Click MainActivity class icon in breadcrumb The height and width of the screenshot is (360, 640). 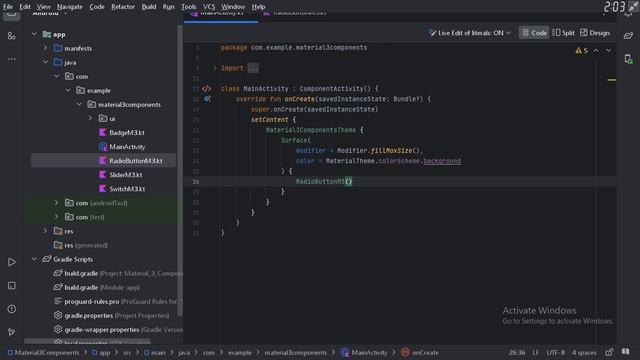pos(345,352)
